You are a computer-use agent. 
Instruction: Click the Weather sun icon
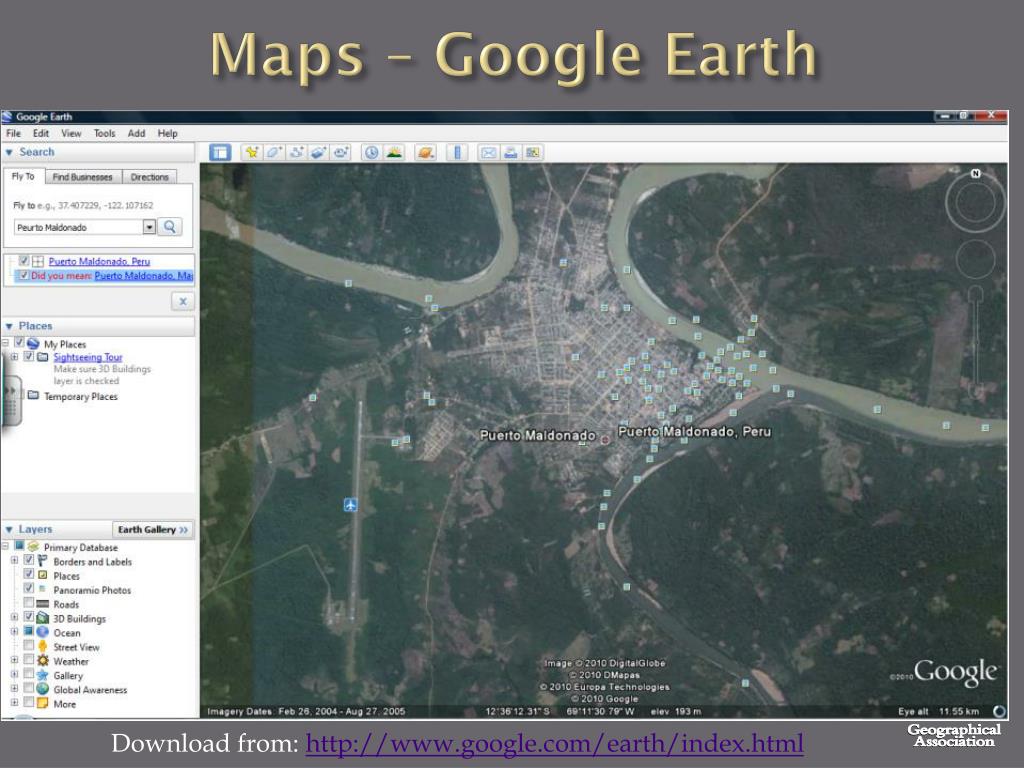[x=42, y=661]
